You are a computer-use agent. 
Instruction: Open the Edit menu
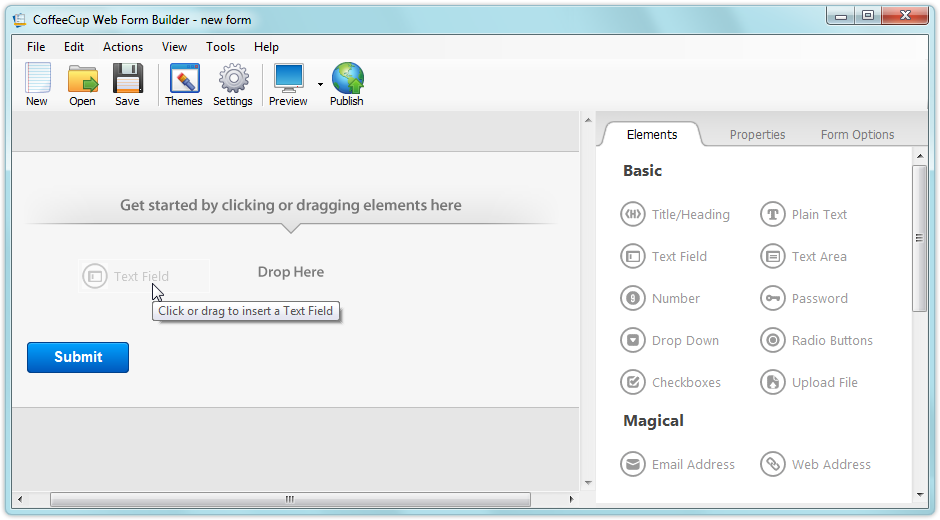tap(74, 47)
